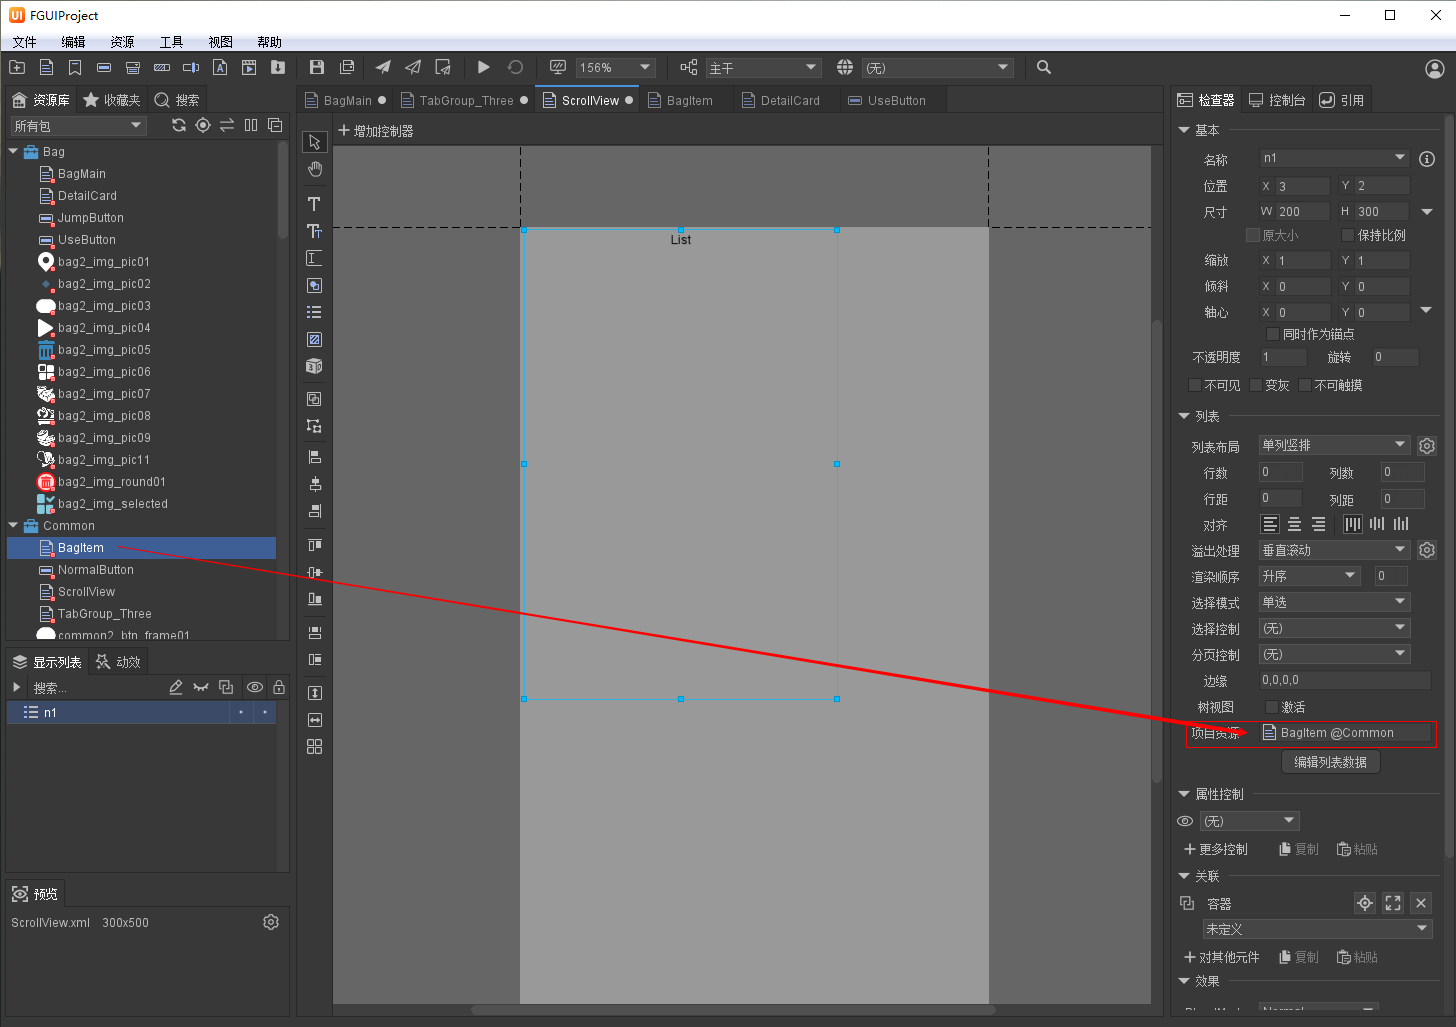
Task: Click left align icon in 对齐 row
Action: [1270, 524]
